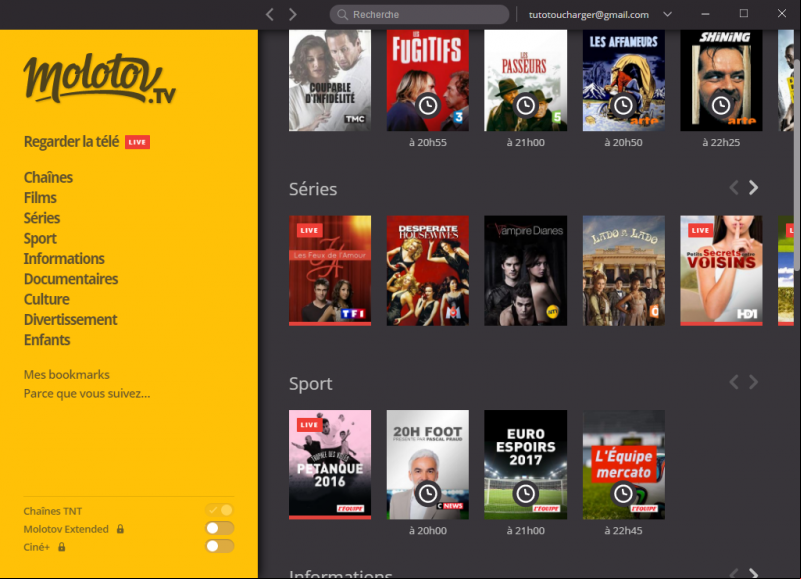
Task: Expand the account dropdown arrow
Action: point(667,14)
